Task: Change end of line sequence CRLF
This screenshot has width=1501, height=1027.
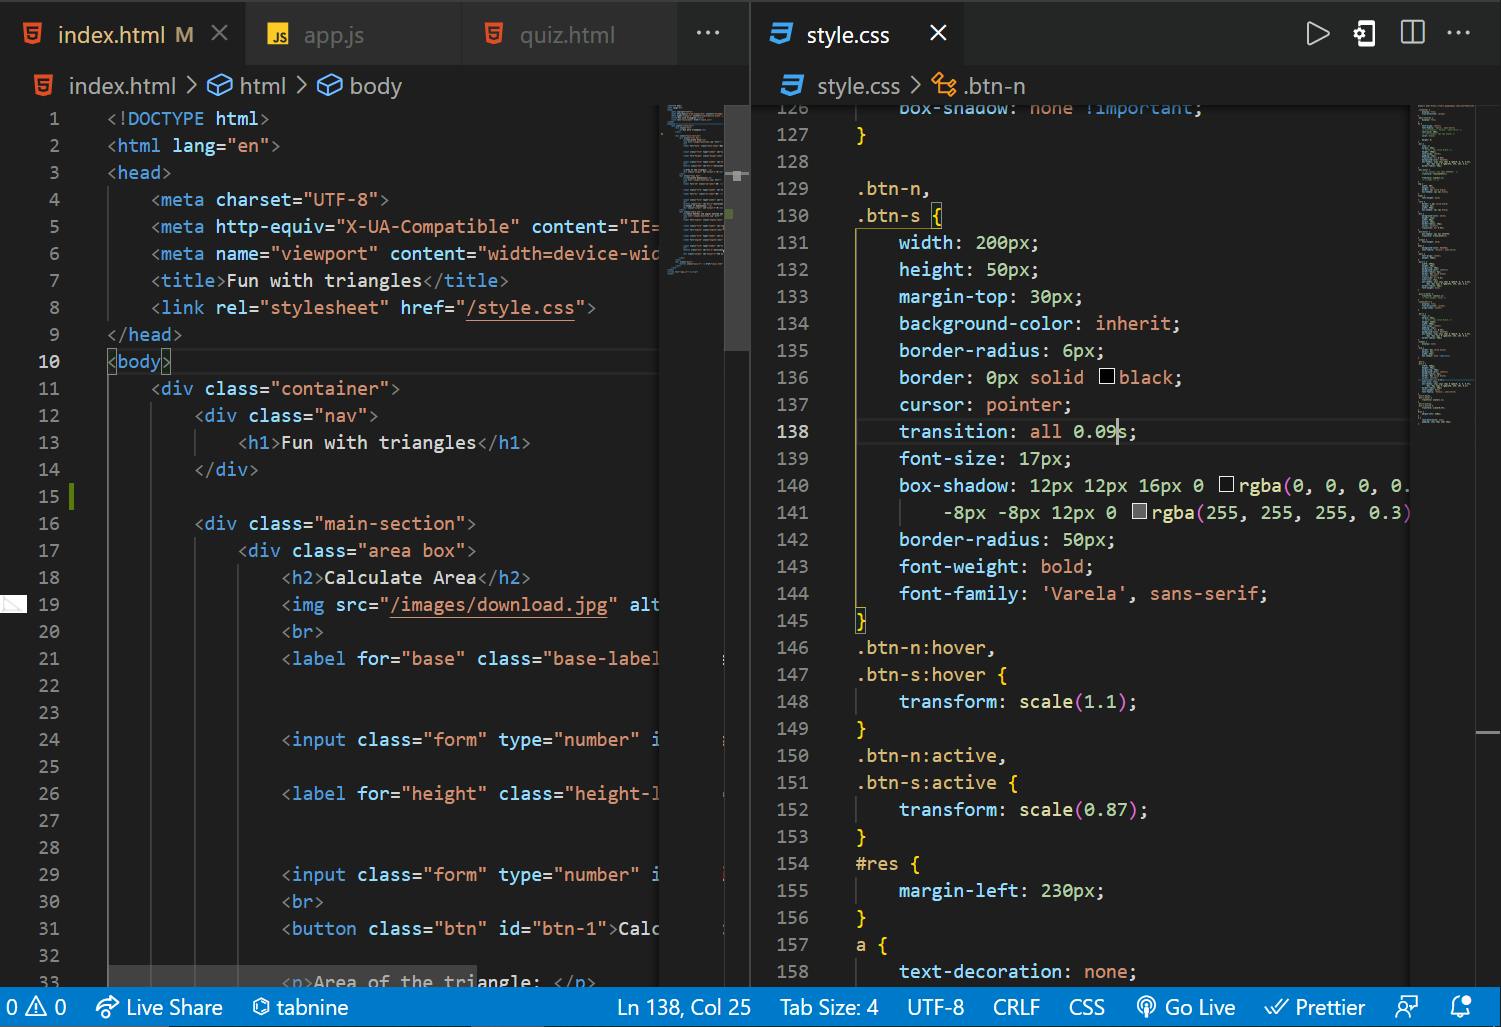Action: pos(1016,1007)
